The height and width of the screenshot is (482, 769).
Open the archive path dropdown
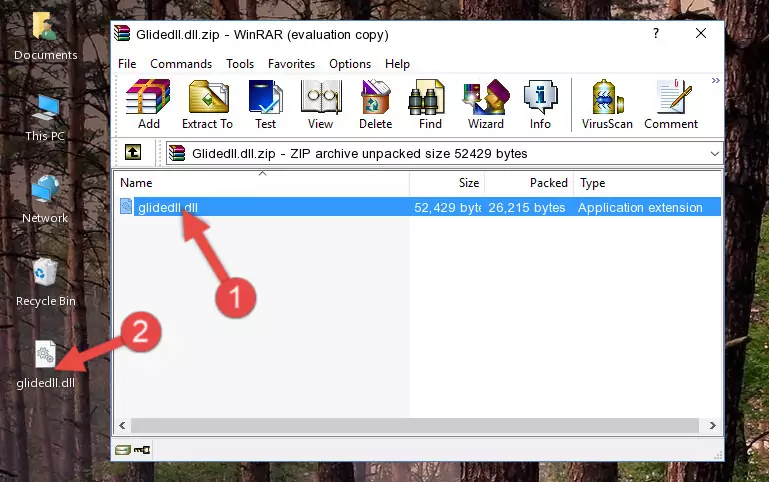(715, 153)
